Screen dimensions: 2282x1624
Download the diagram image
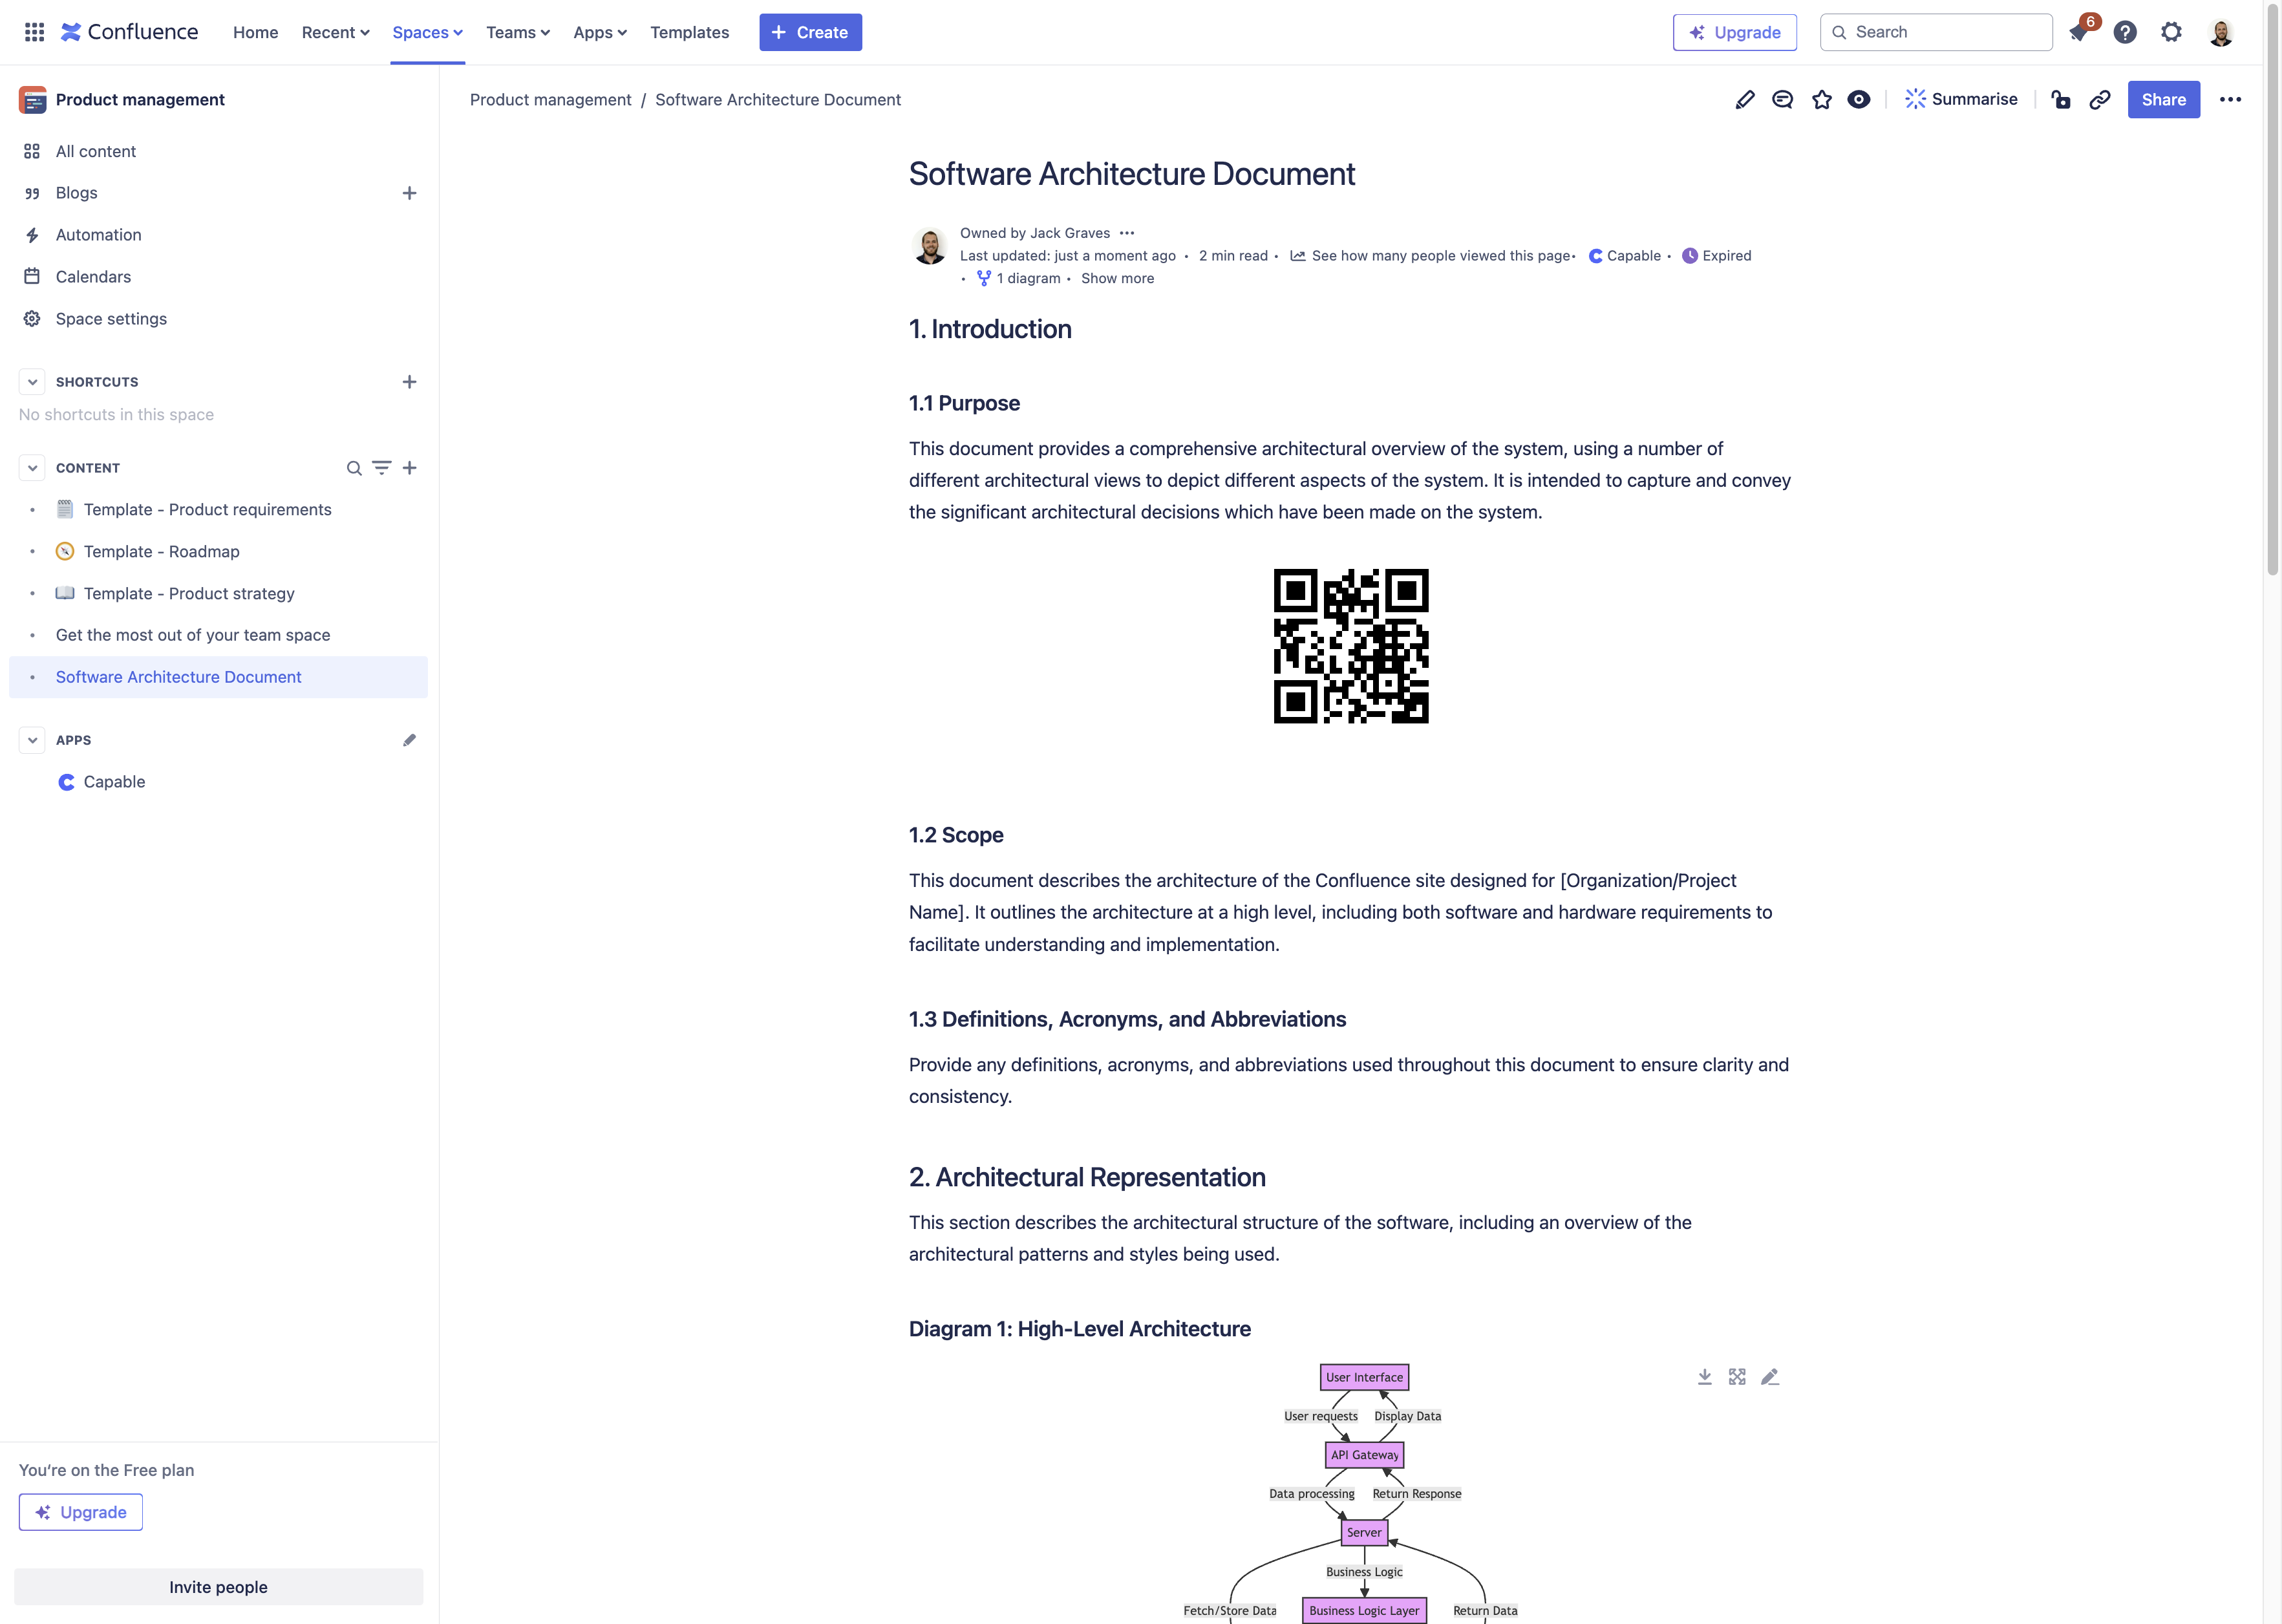1704,1377
